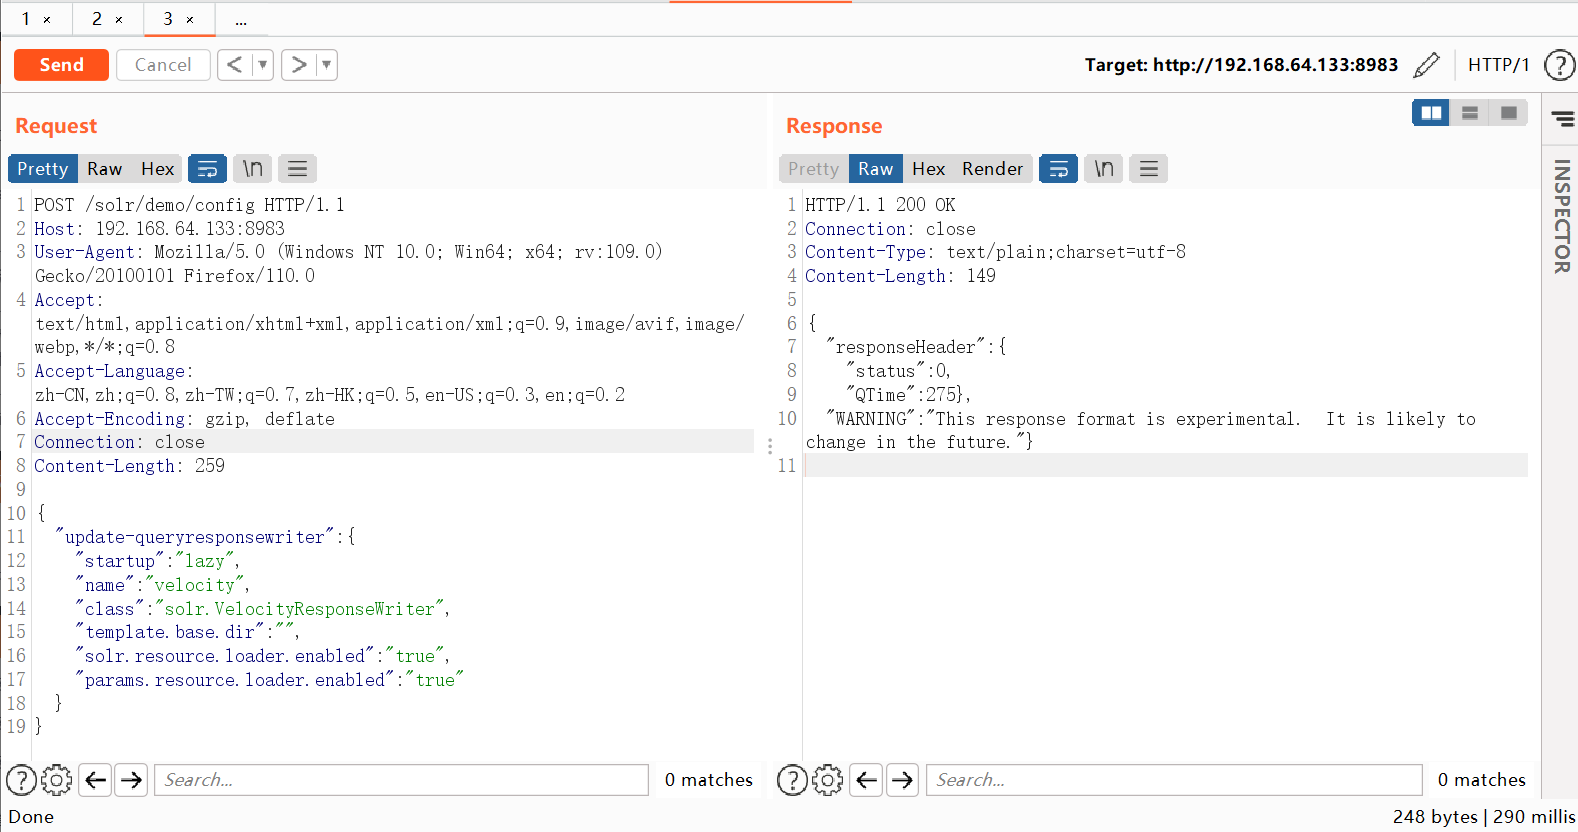
Task: Click the Content-Length: 259 header
Action: [x=130, y=466]
